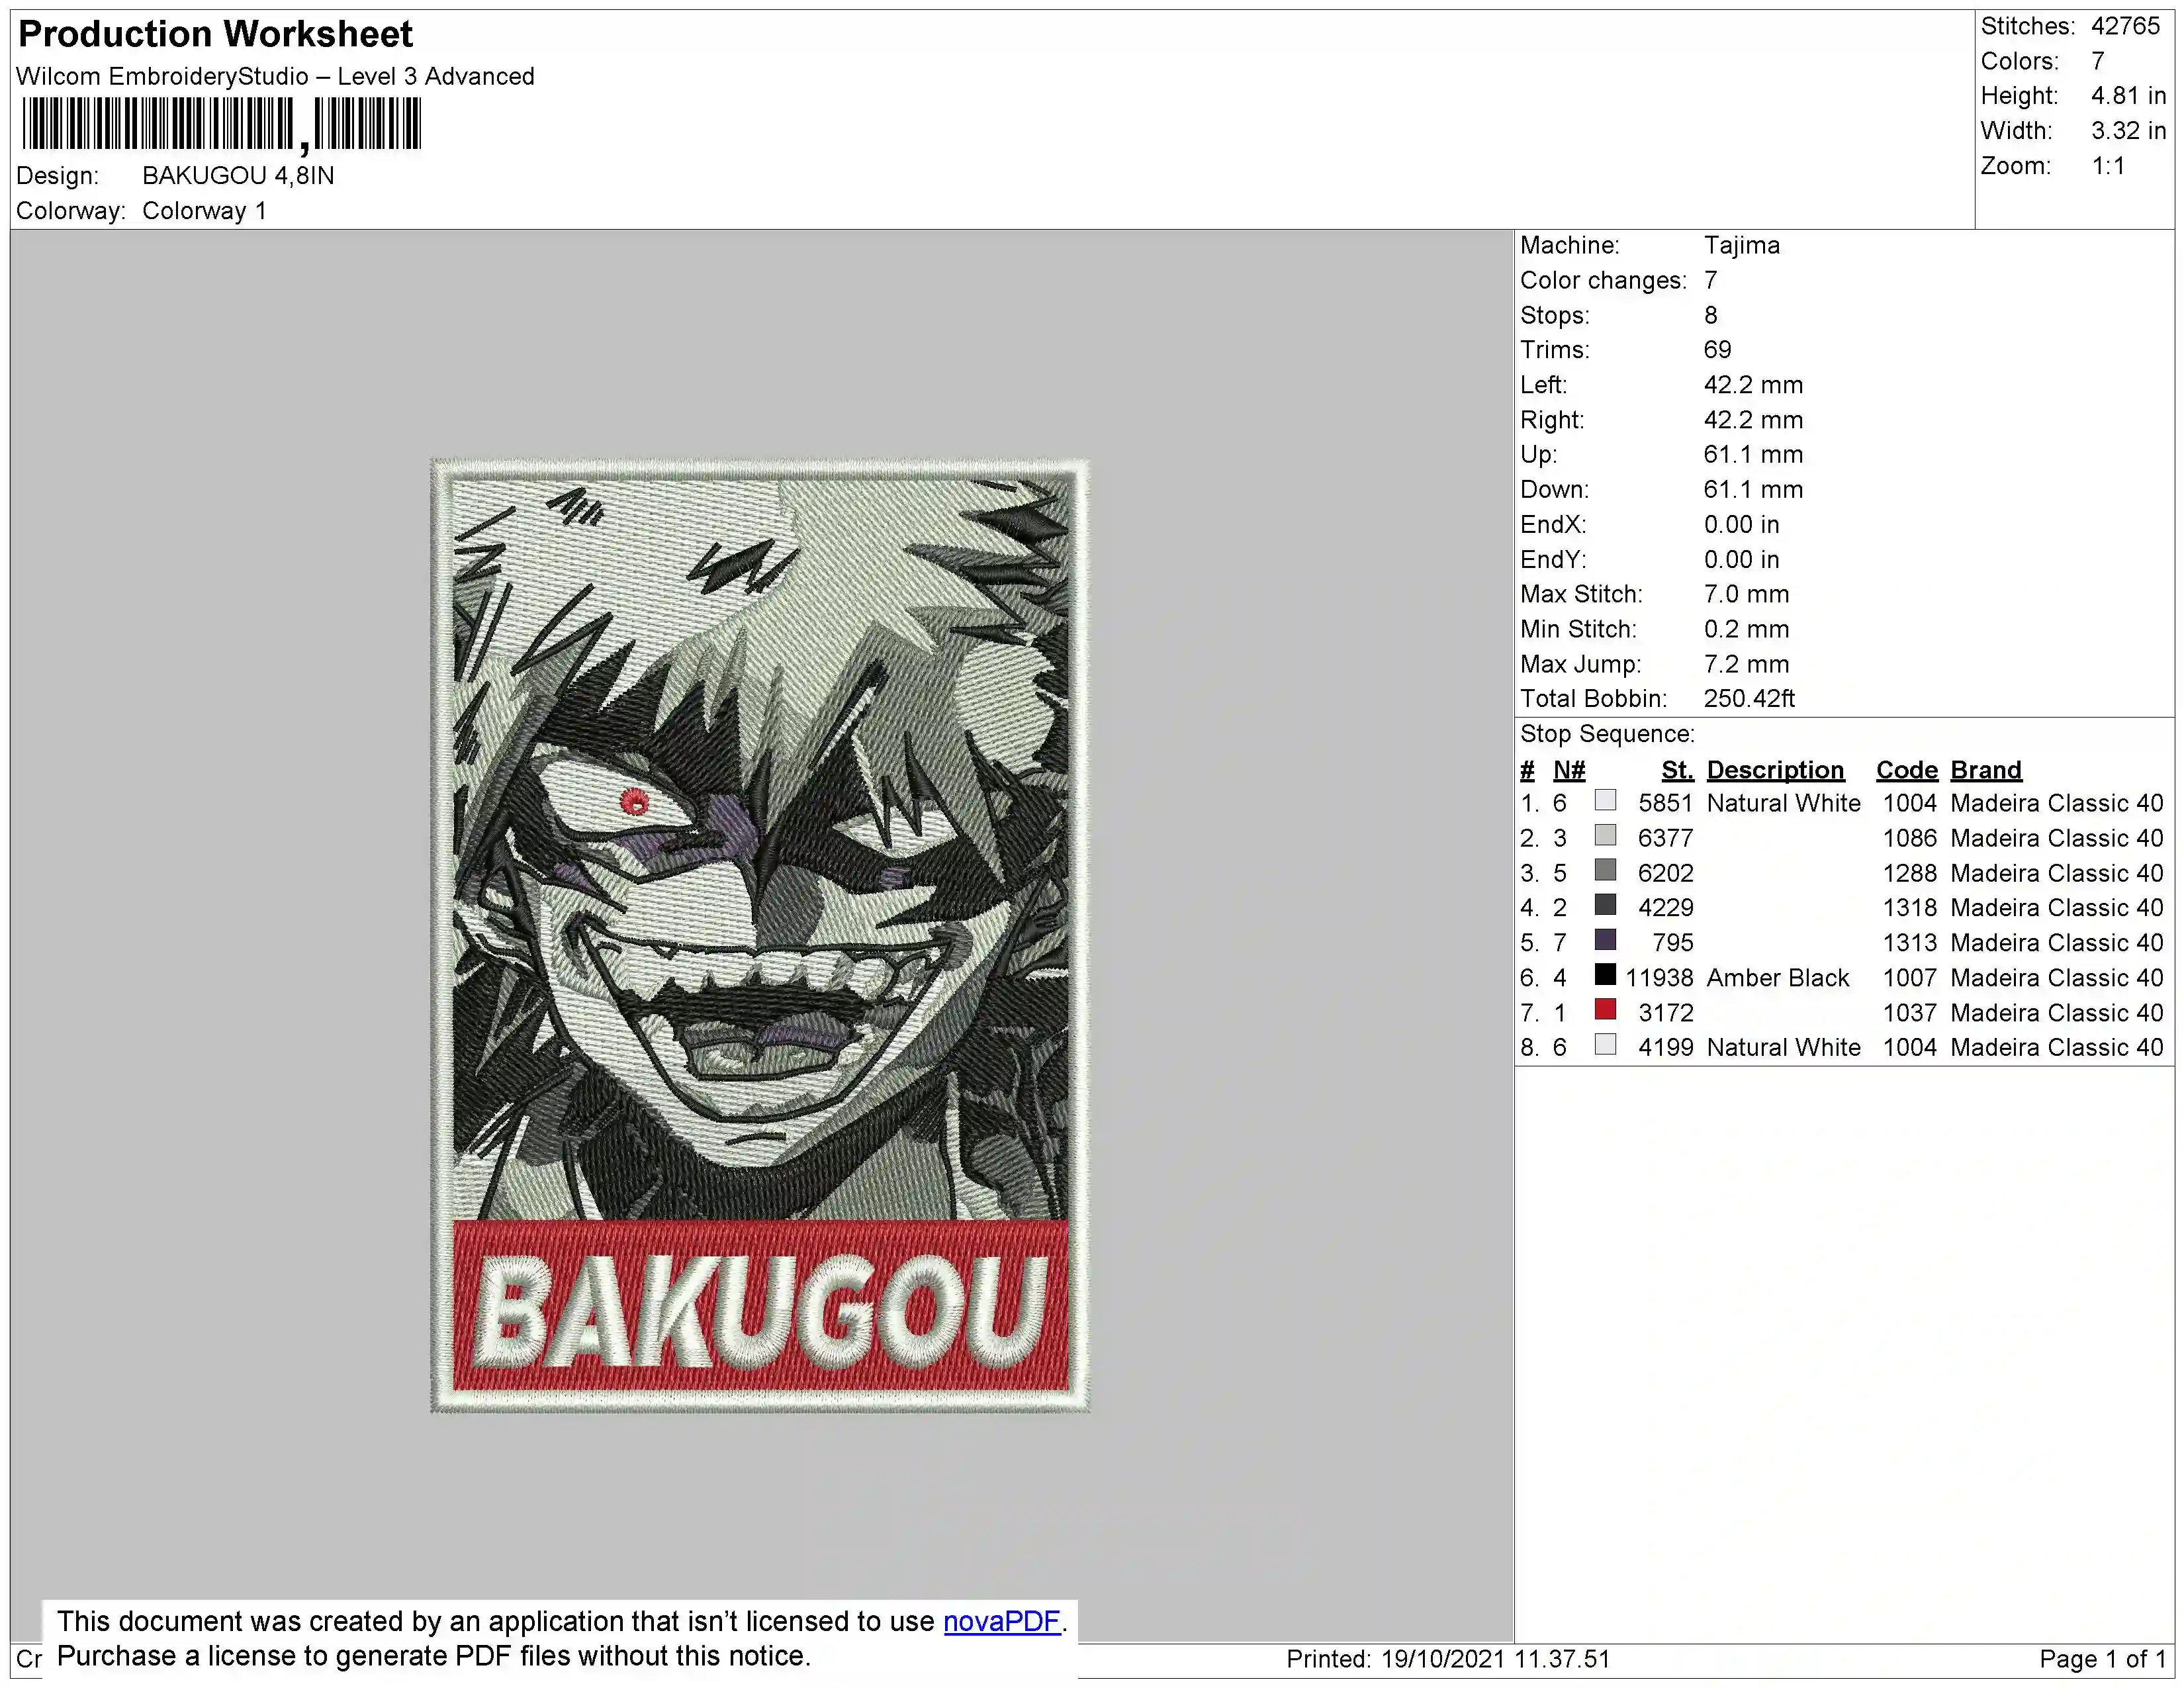Click the stitch count 4199 in row 8
Screen dimensions: 2184x1688
point(1665,1047)
